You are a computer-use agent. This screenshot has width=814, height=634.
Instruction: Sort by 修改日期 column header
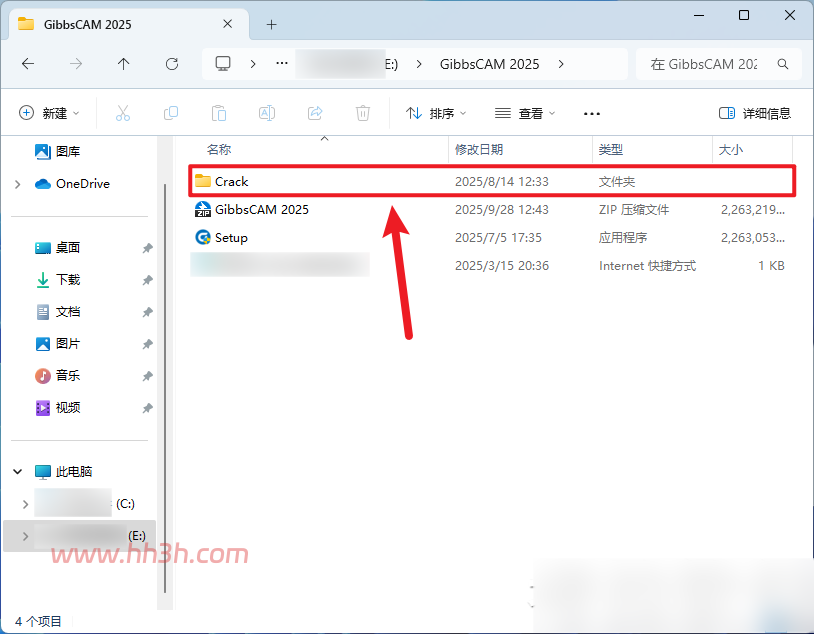[x=479, y=150]
